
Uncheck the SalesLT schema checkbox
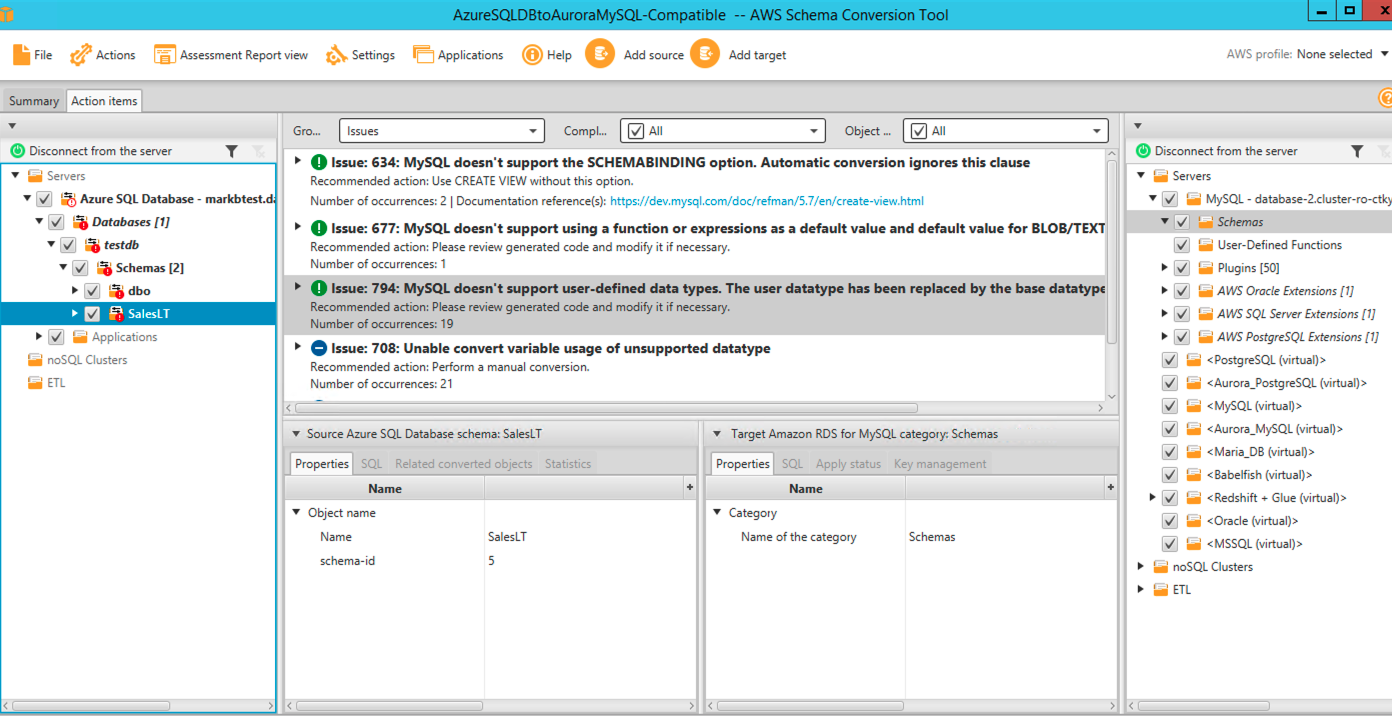click(91, 313)
